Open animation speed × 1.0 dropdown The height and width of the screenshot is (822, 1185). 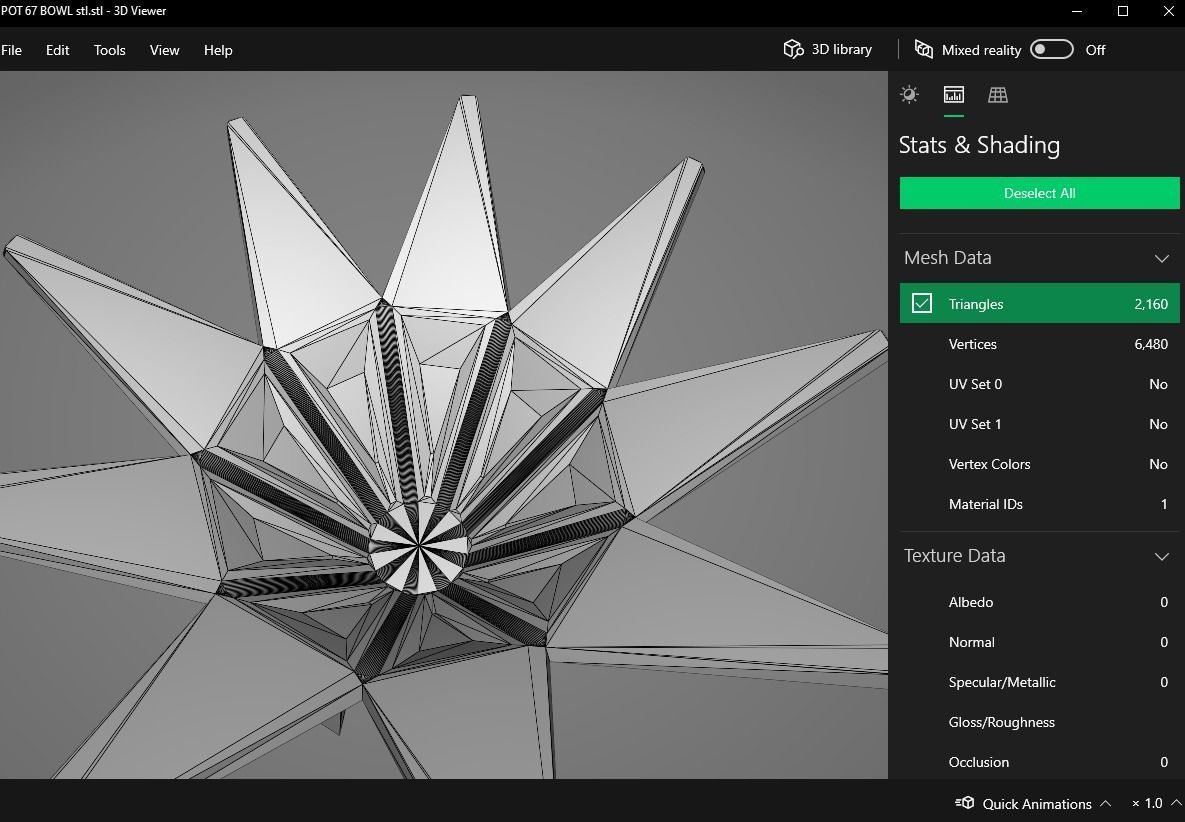point(1156,803)
